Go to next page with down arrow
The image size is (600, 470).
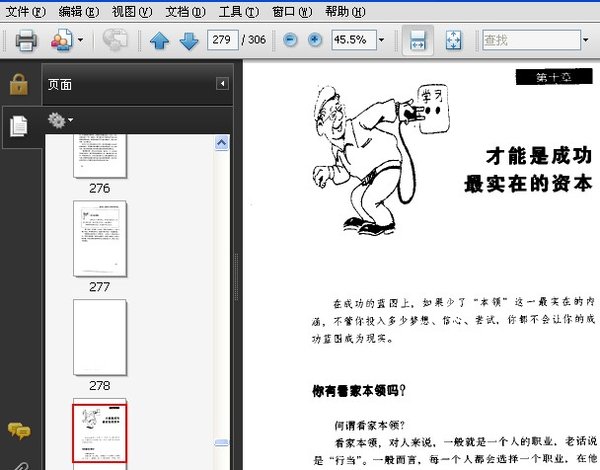(189, 40)
